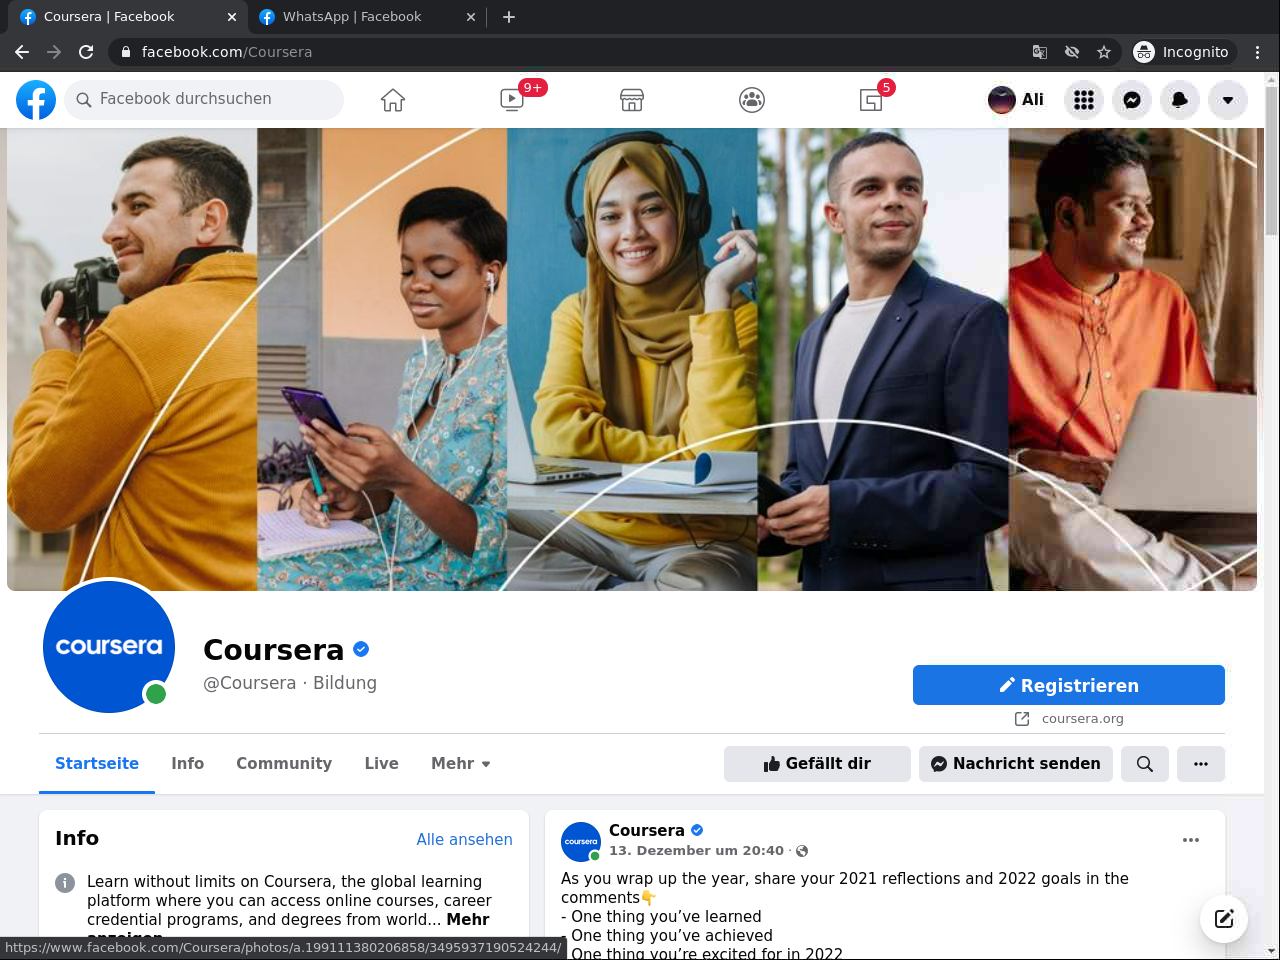Open the page's three-dot options menu

(x=1201, y=764)
